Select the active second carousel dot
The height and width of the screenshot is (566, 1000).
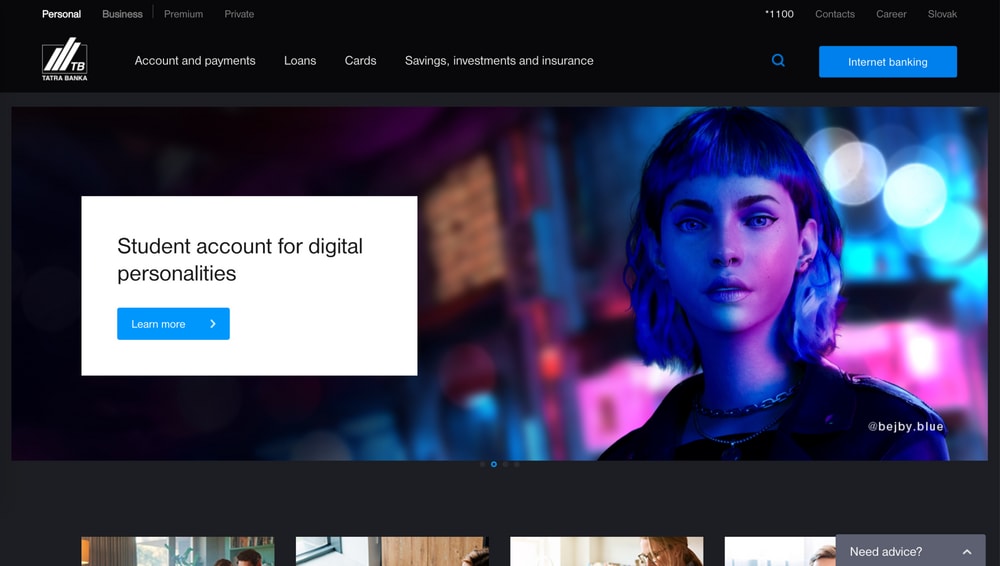[x=494, y=465]
